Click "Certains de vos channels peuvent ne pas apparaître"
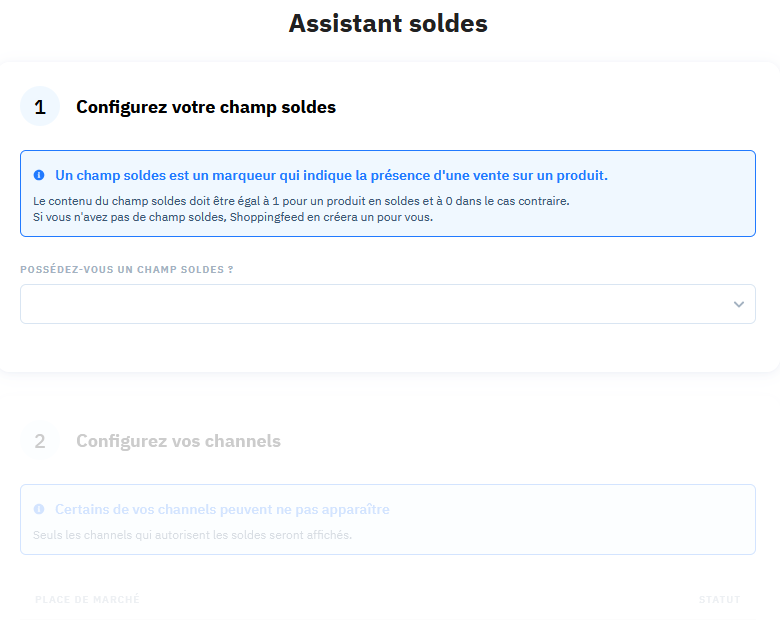The height and width of the screenshot is (637, 780). 222,510
